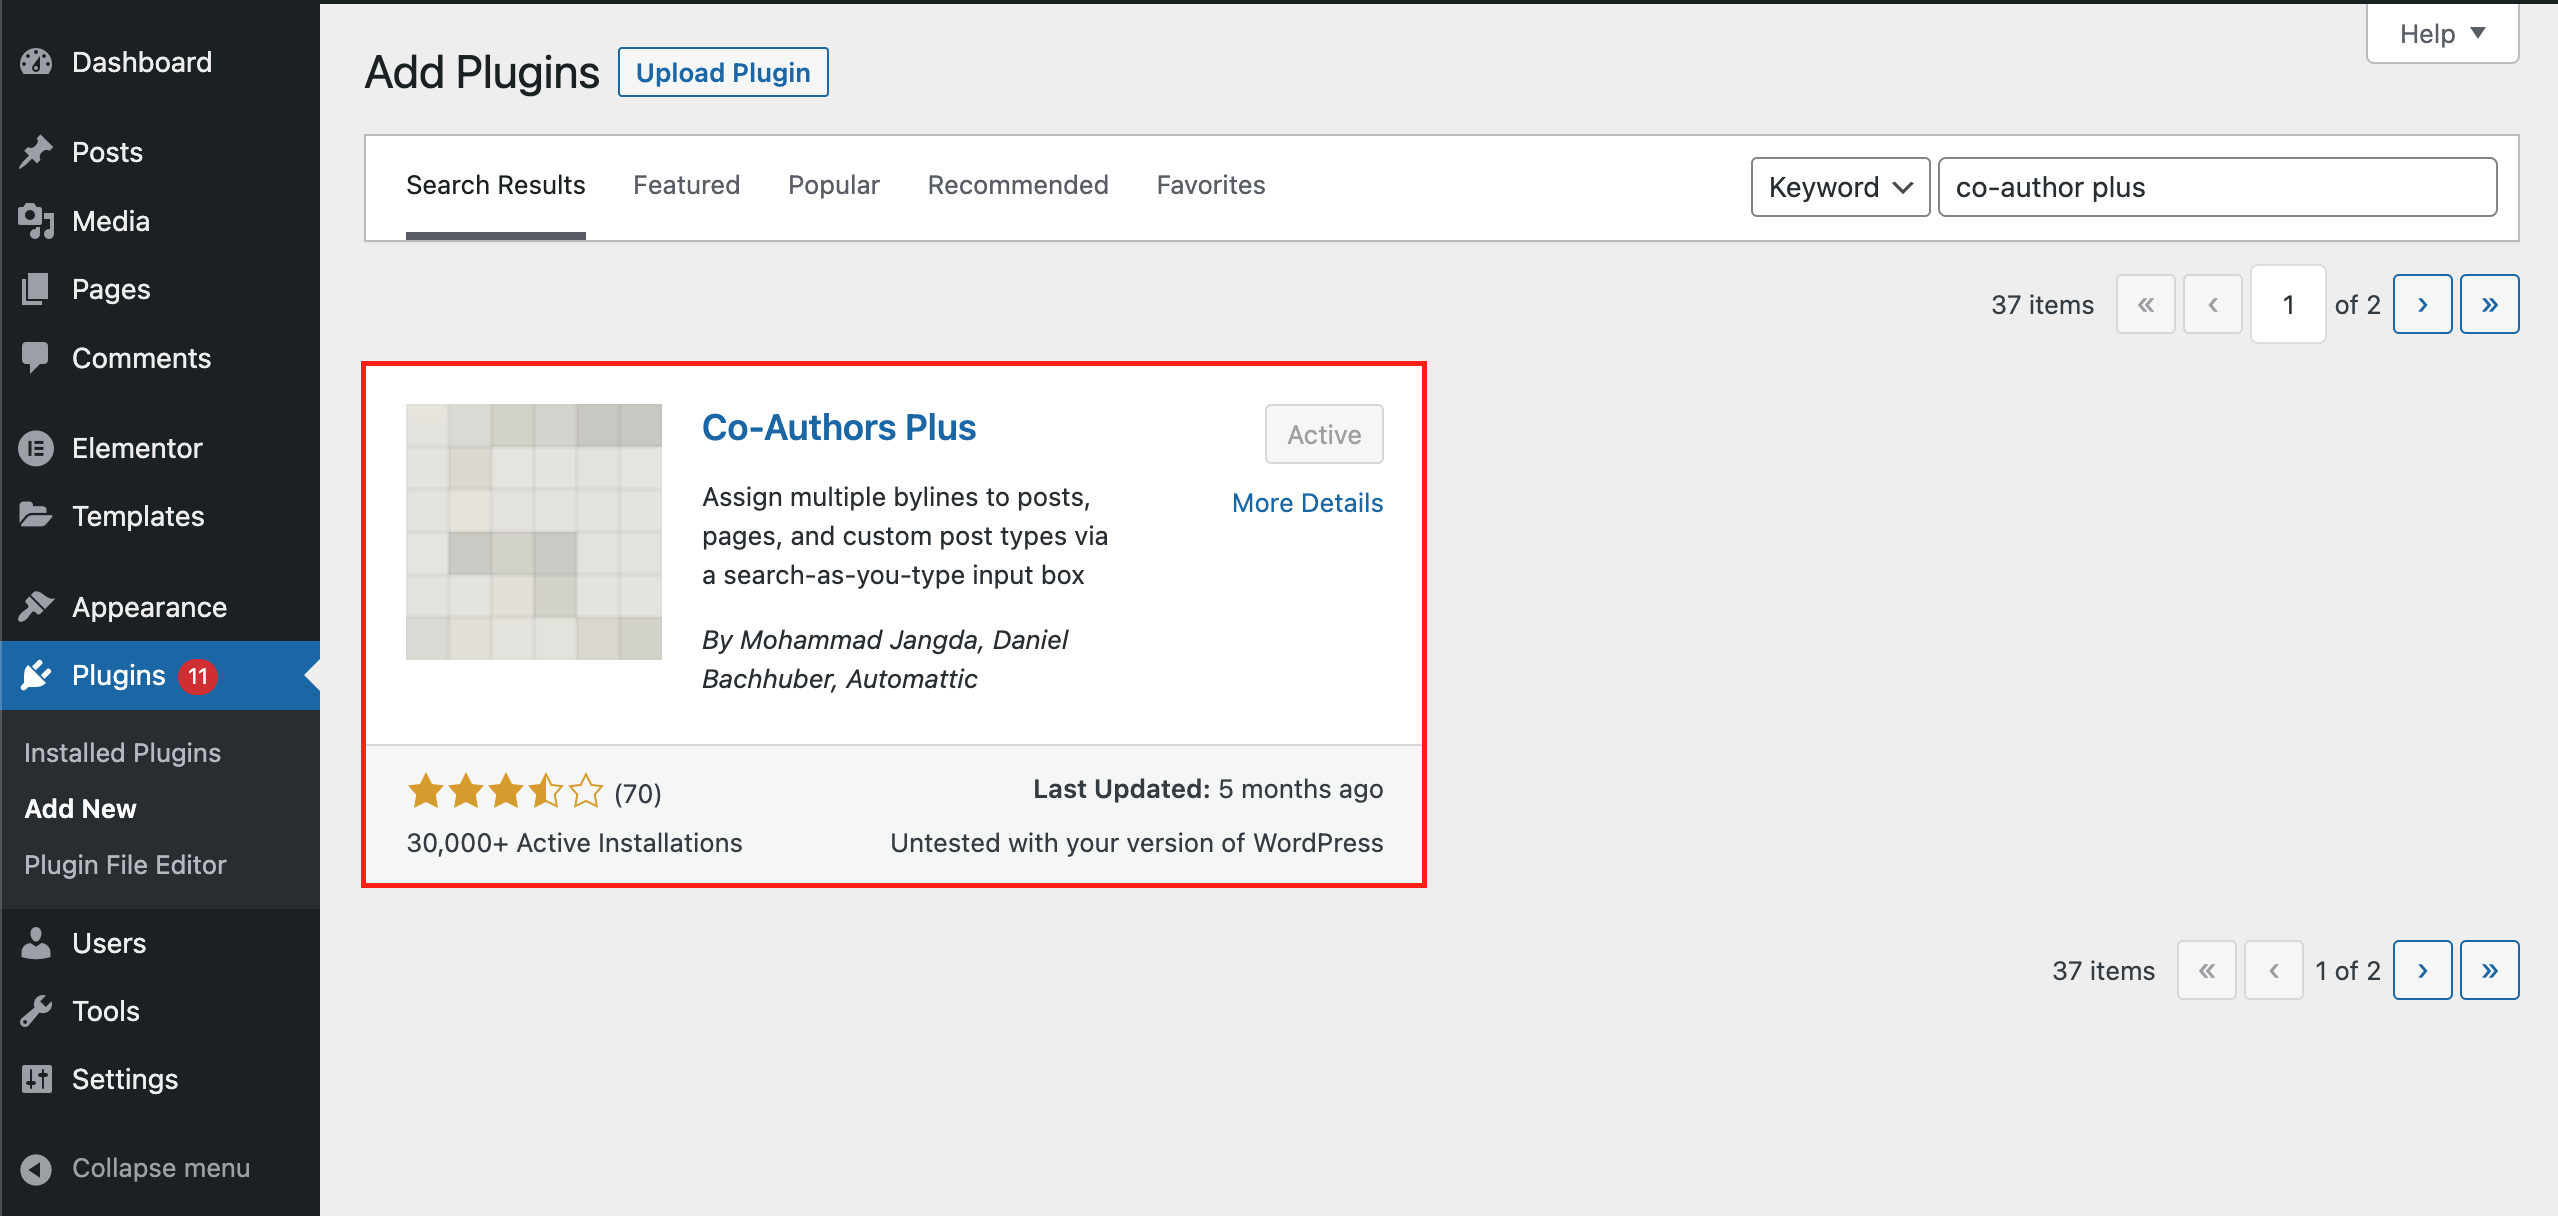Click the Appearance paintbrush icon

[36, 607]
